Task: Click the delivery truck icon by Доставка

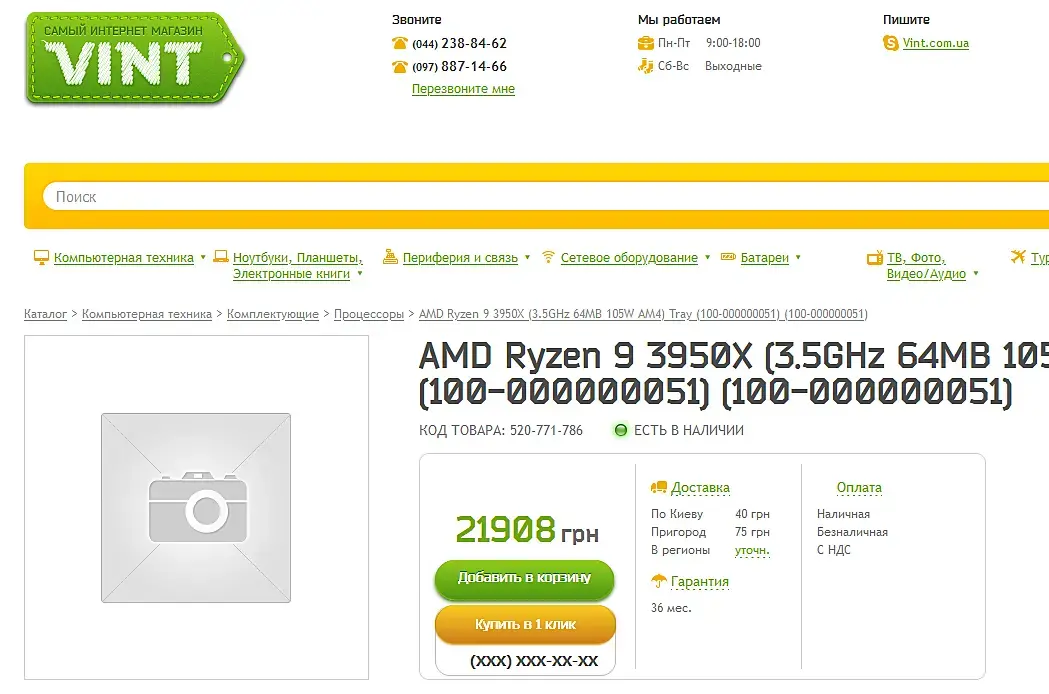Action: coord(659,488)
